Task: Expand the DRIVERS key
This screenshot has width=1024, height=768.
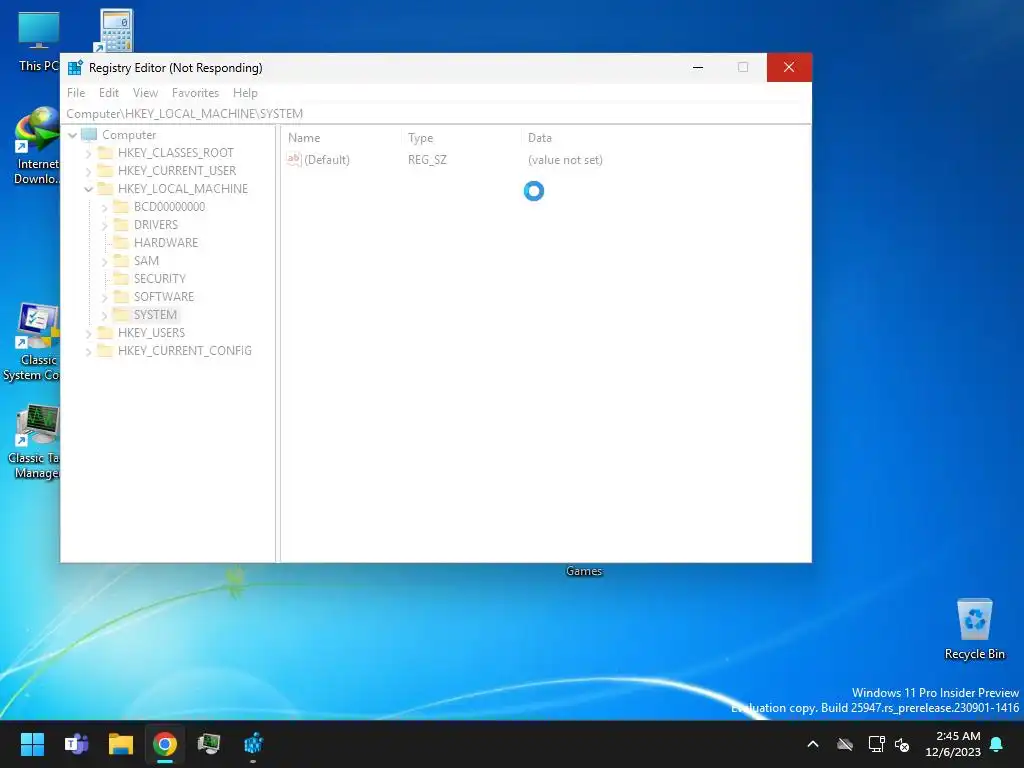Action: [x=104, y=225]
